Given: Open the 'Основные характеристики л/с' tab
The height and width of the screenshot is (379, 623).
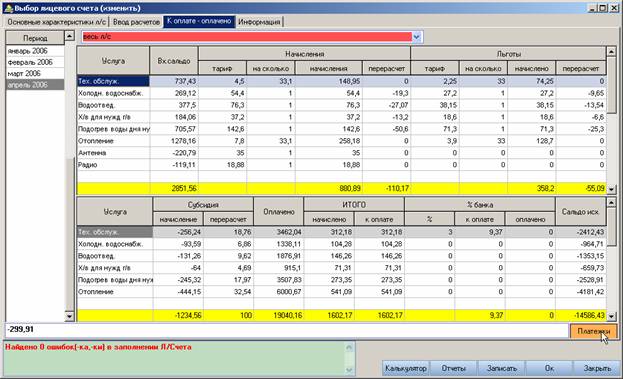Looking at the screenshot, I should (x=57, y=22).
